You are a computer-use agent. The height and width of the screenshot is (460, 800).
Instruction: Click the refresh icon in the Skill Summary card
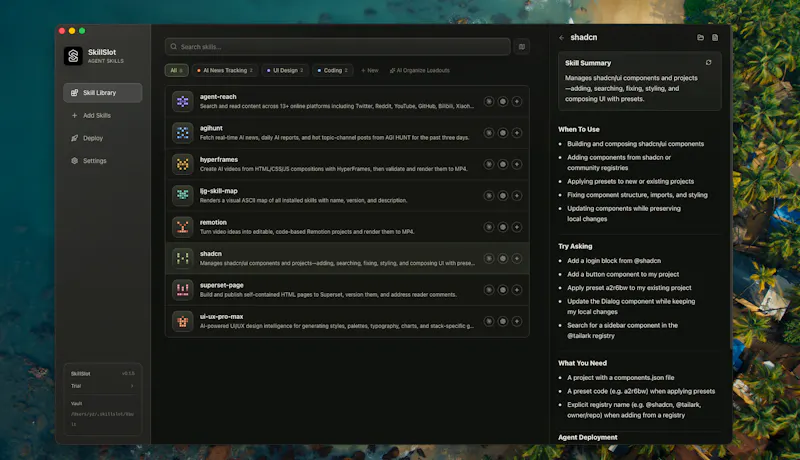709,62
